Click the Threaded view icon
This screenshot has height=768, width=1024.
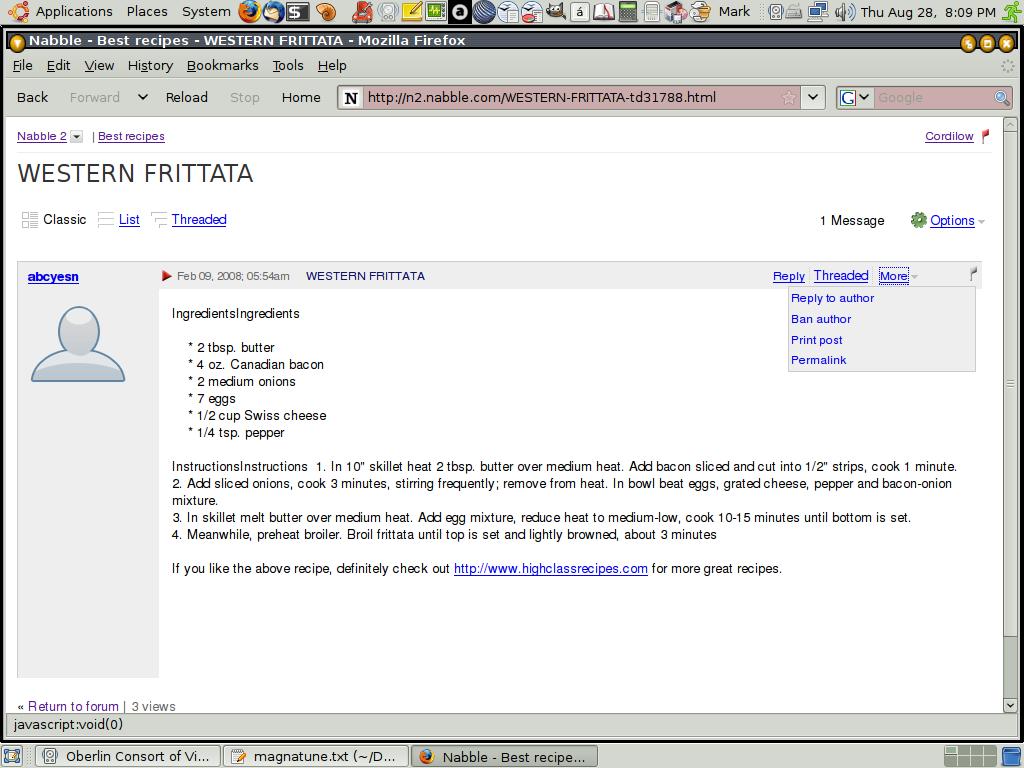(159, 220)
